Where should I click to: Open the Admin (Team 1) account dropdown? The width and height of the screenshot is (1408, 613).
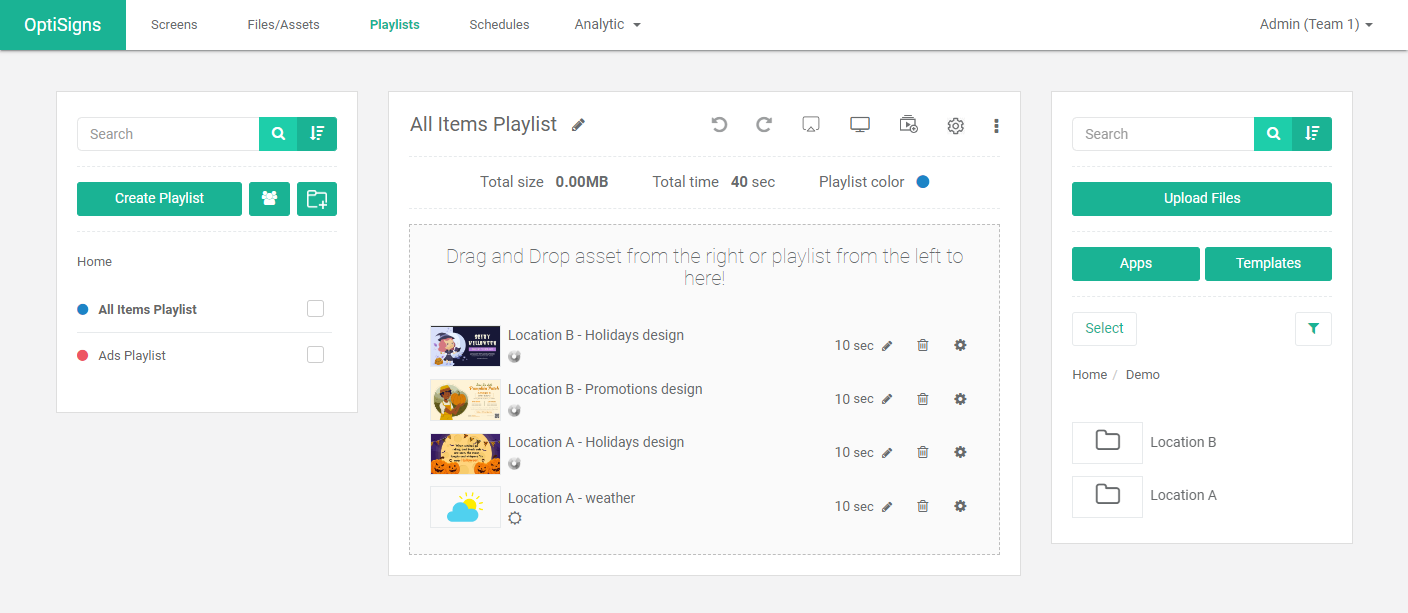point(1315,25)
